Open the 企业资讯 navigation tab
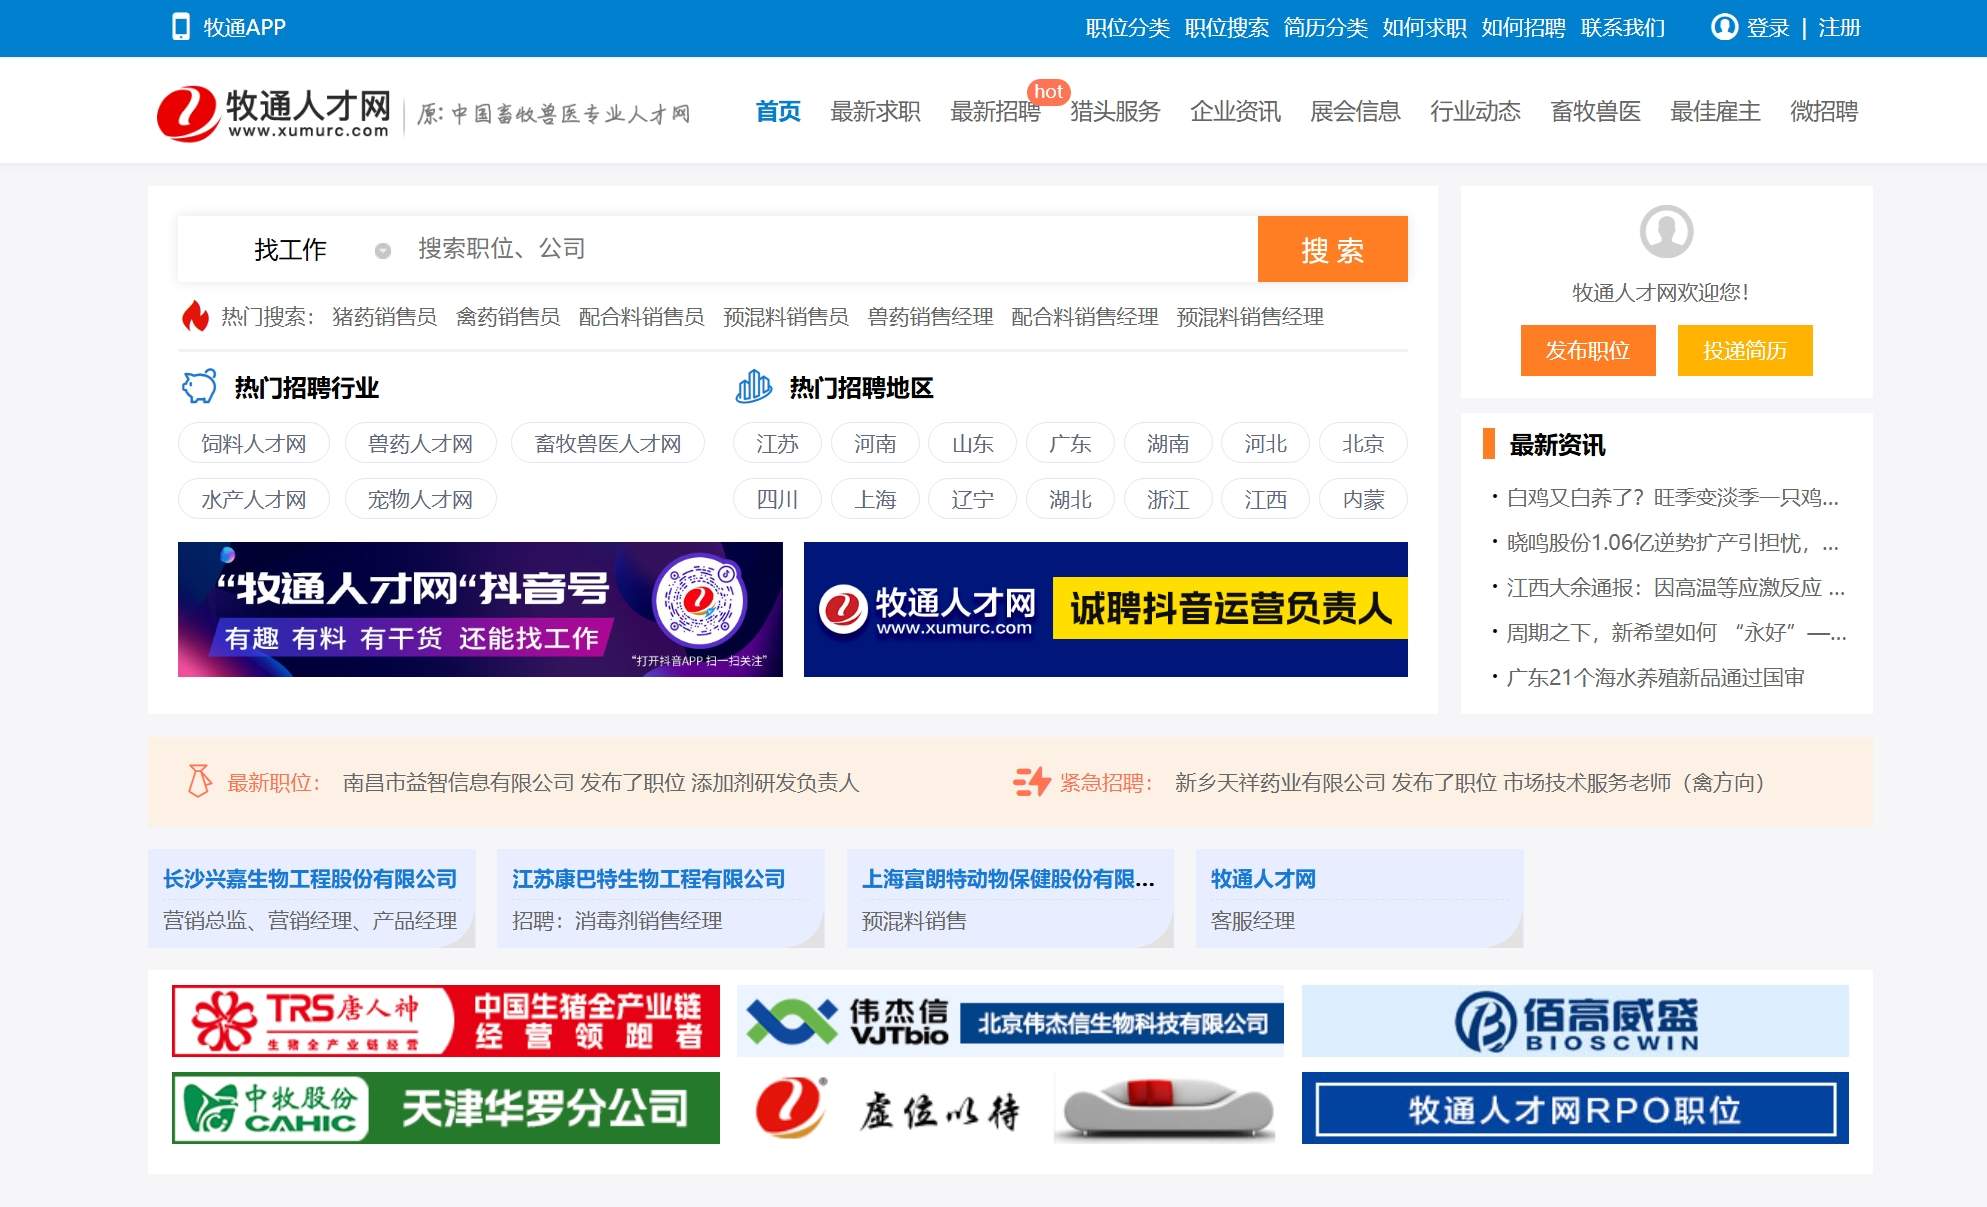The height and width of the screenshot is (1207, 1987). point(1235,111)
